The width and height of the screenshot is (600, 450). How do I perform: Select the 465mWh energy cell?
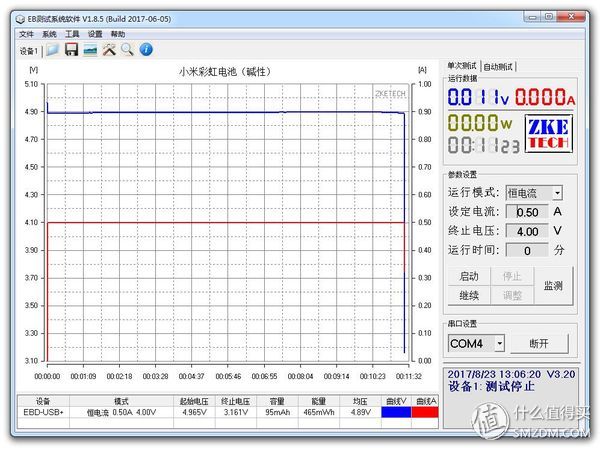point(319,412)
